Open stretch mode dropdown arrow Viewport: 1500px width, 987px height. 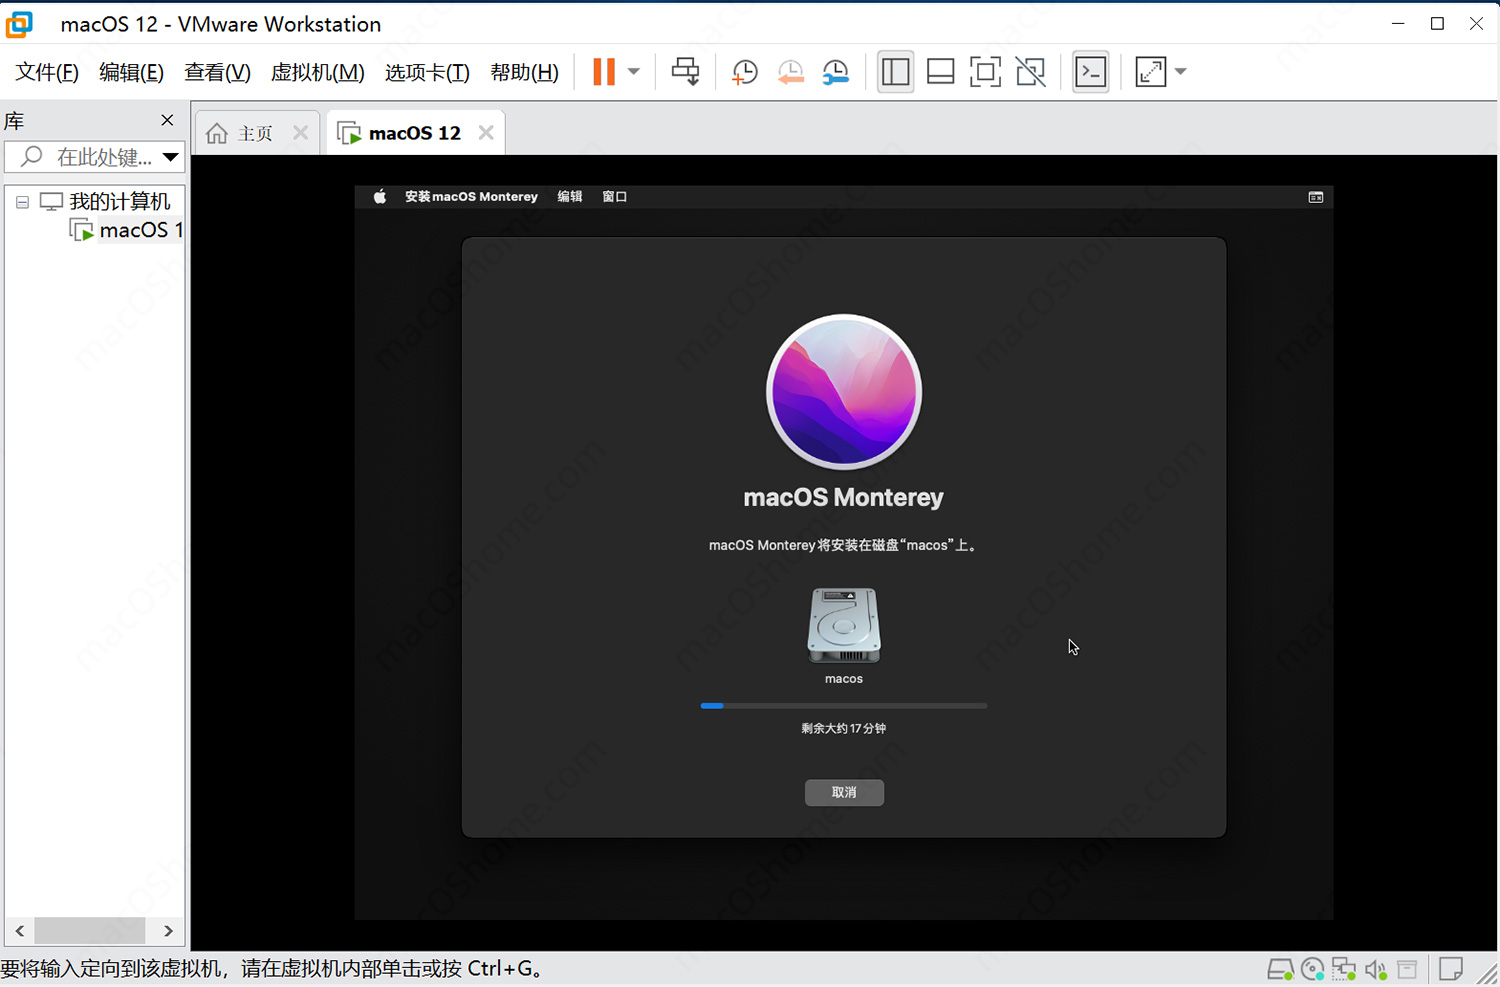point(1181,72)
